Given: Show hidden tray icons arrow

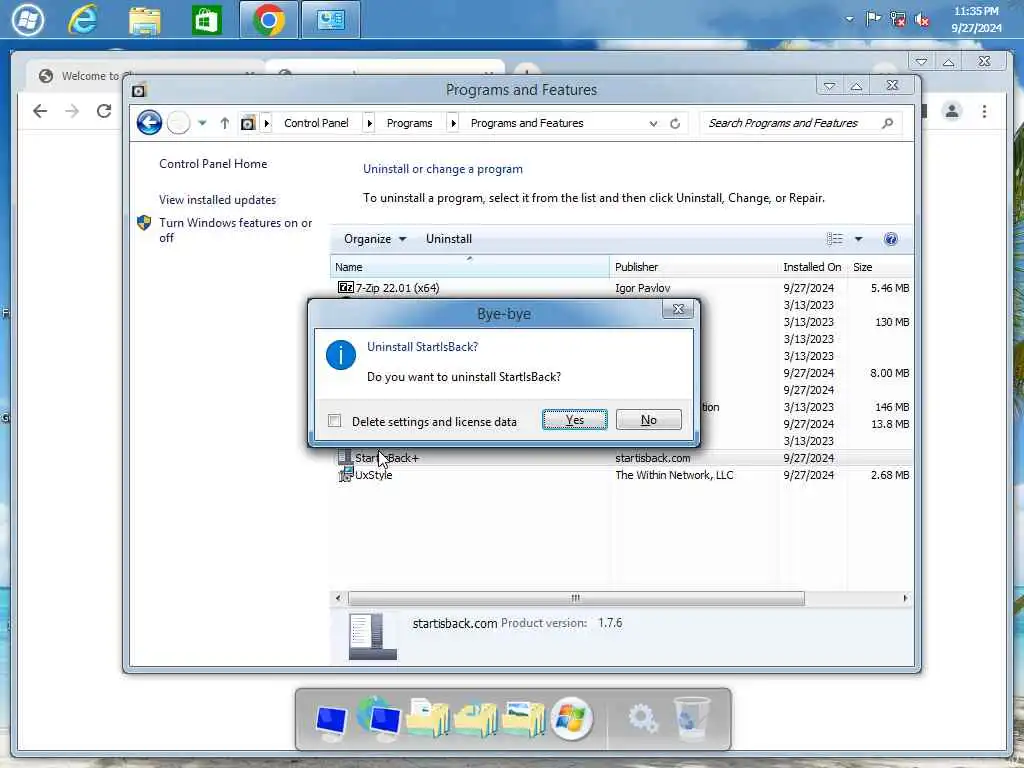Looking at the screenshot, I should click(849, 19).
